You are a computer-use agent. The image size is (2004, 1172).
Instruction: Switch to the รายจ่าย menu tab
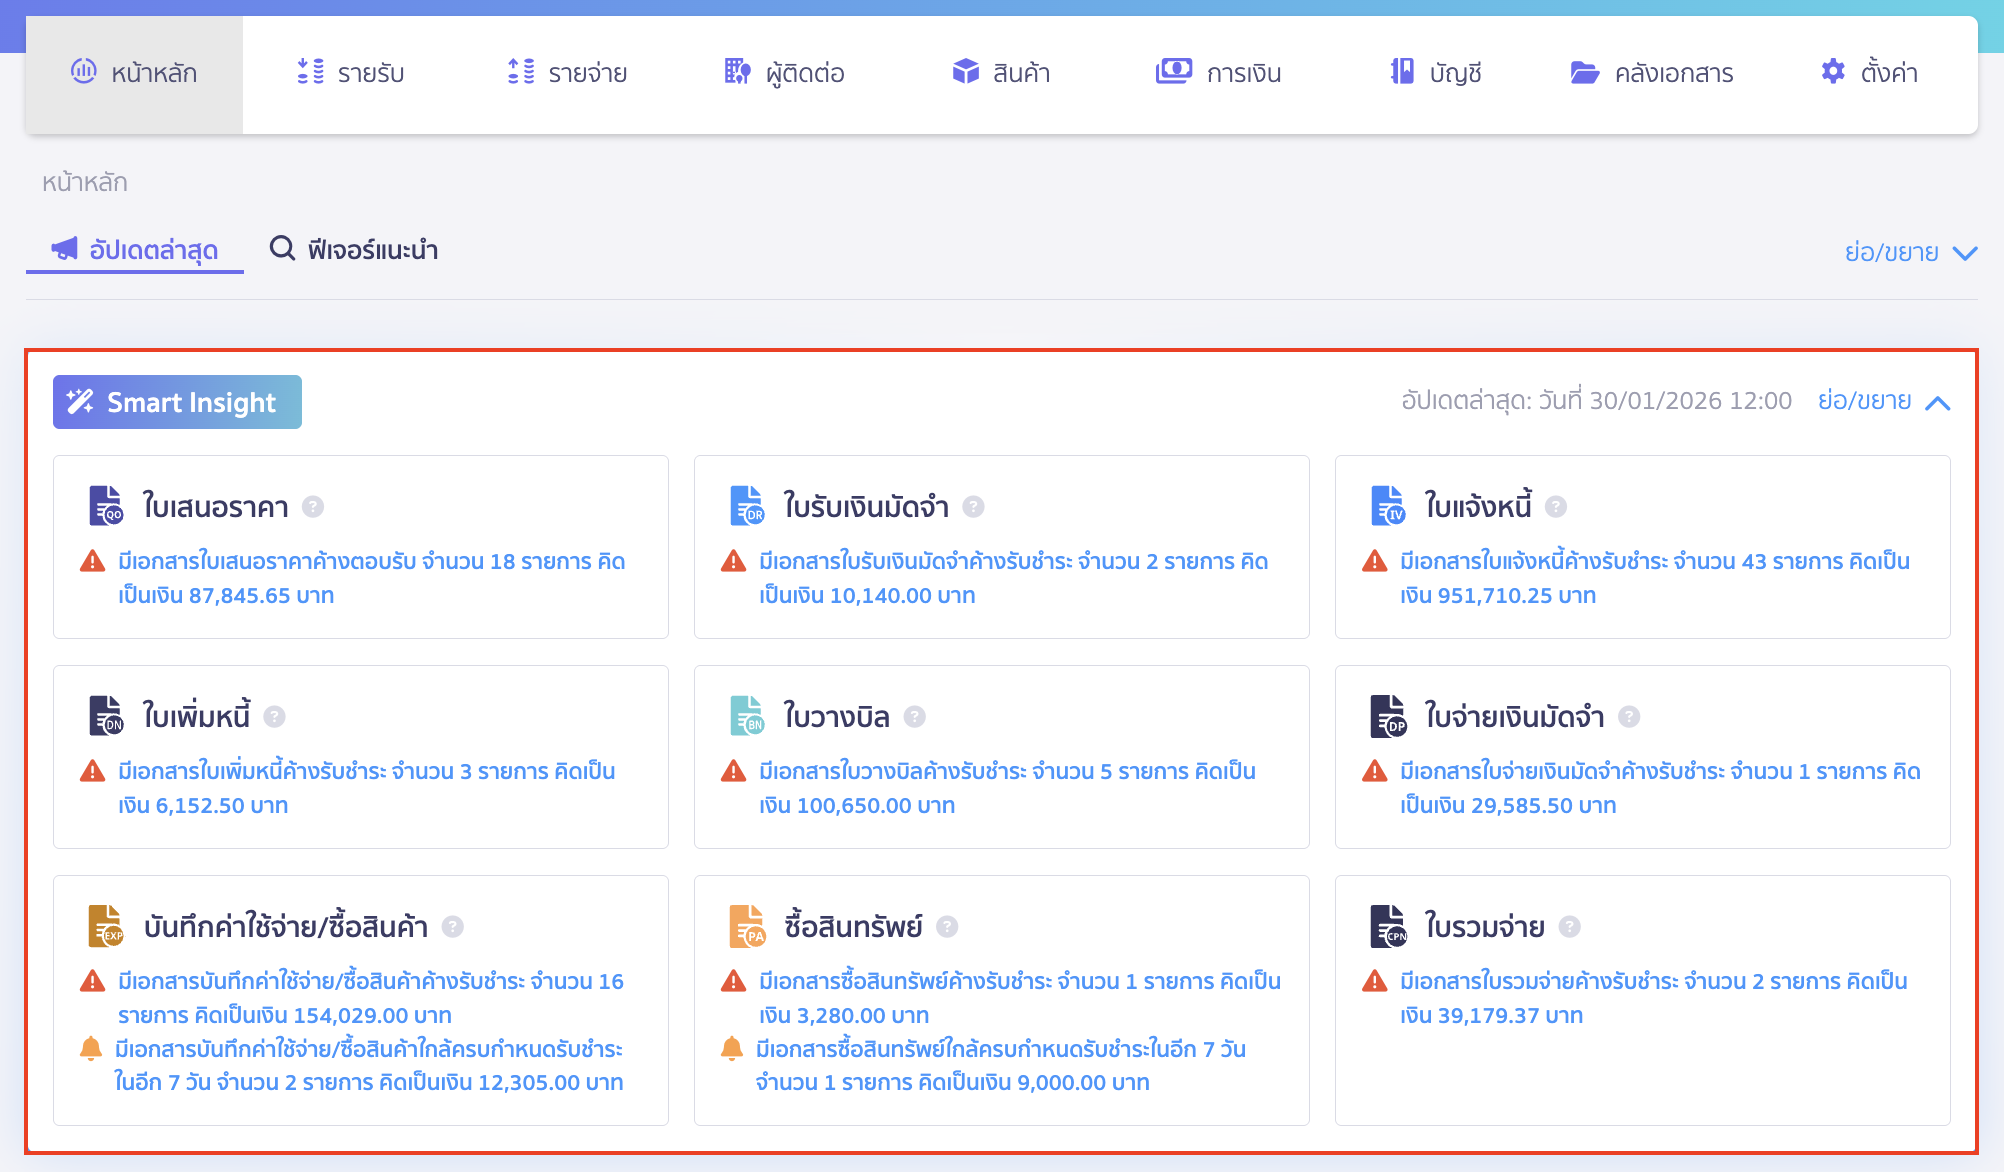[x=567, y=72]
